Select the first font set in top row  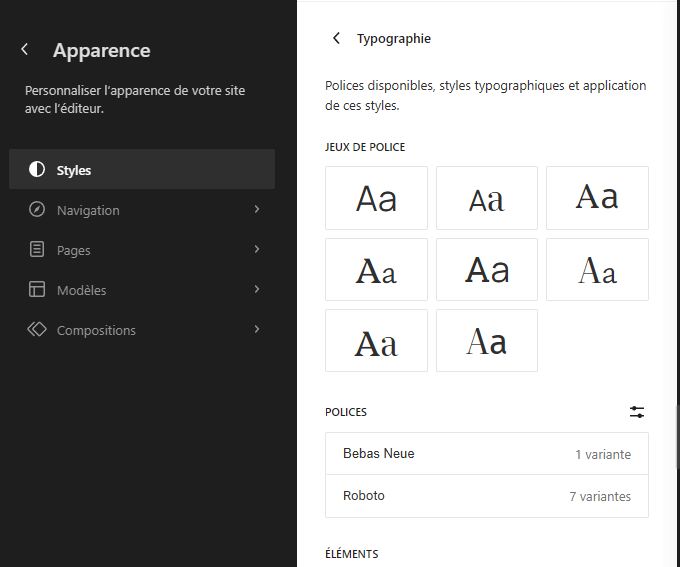pyautogui.click(x=376, y=198)
